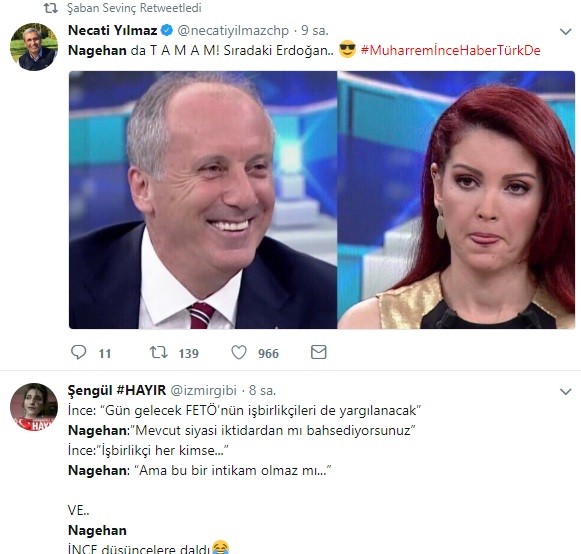Retweet Necati Yılmaz's tweet via arrows icon
The image size is (581, 554).
[159, 352]
